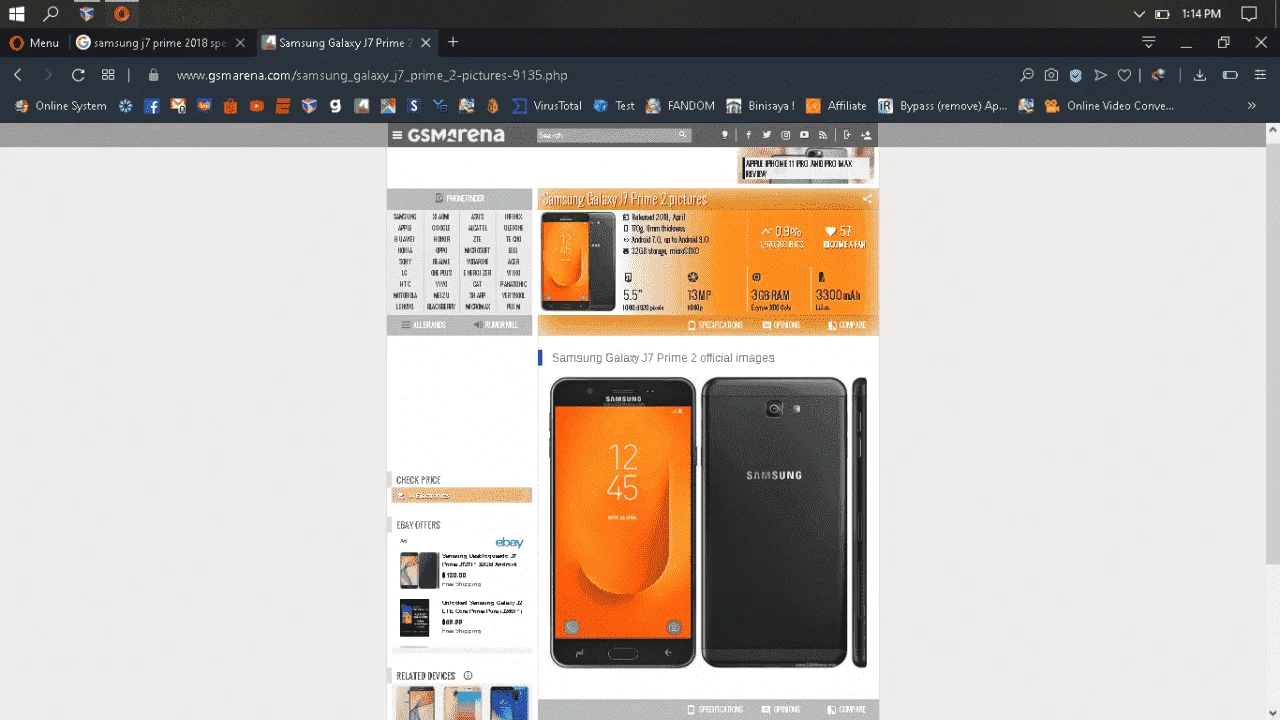Open Windows taskbar search
The height and width of the screenshot is (720, 1280).
tap(51, 14)
